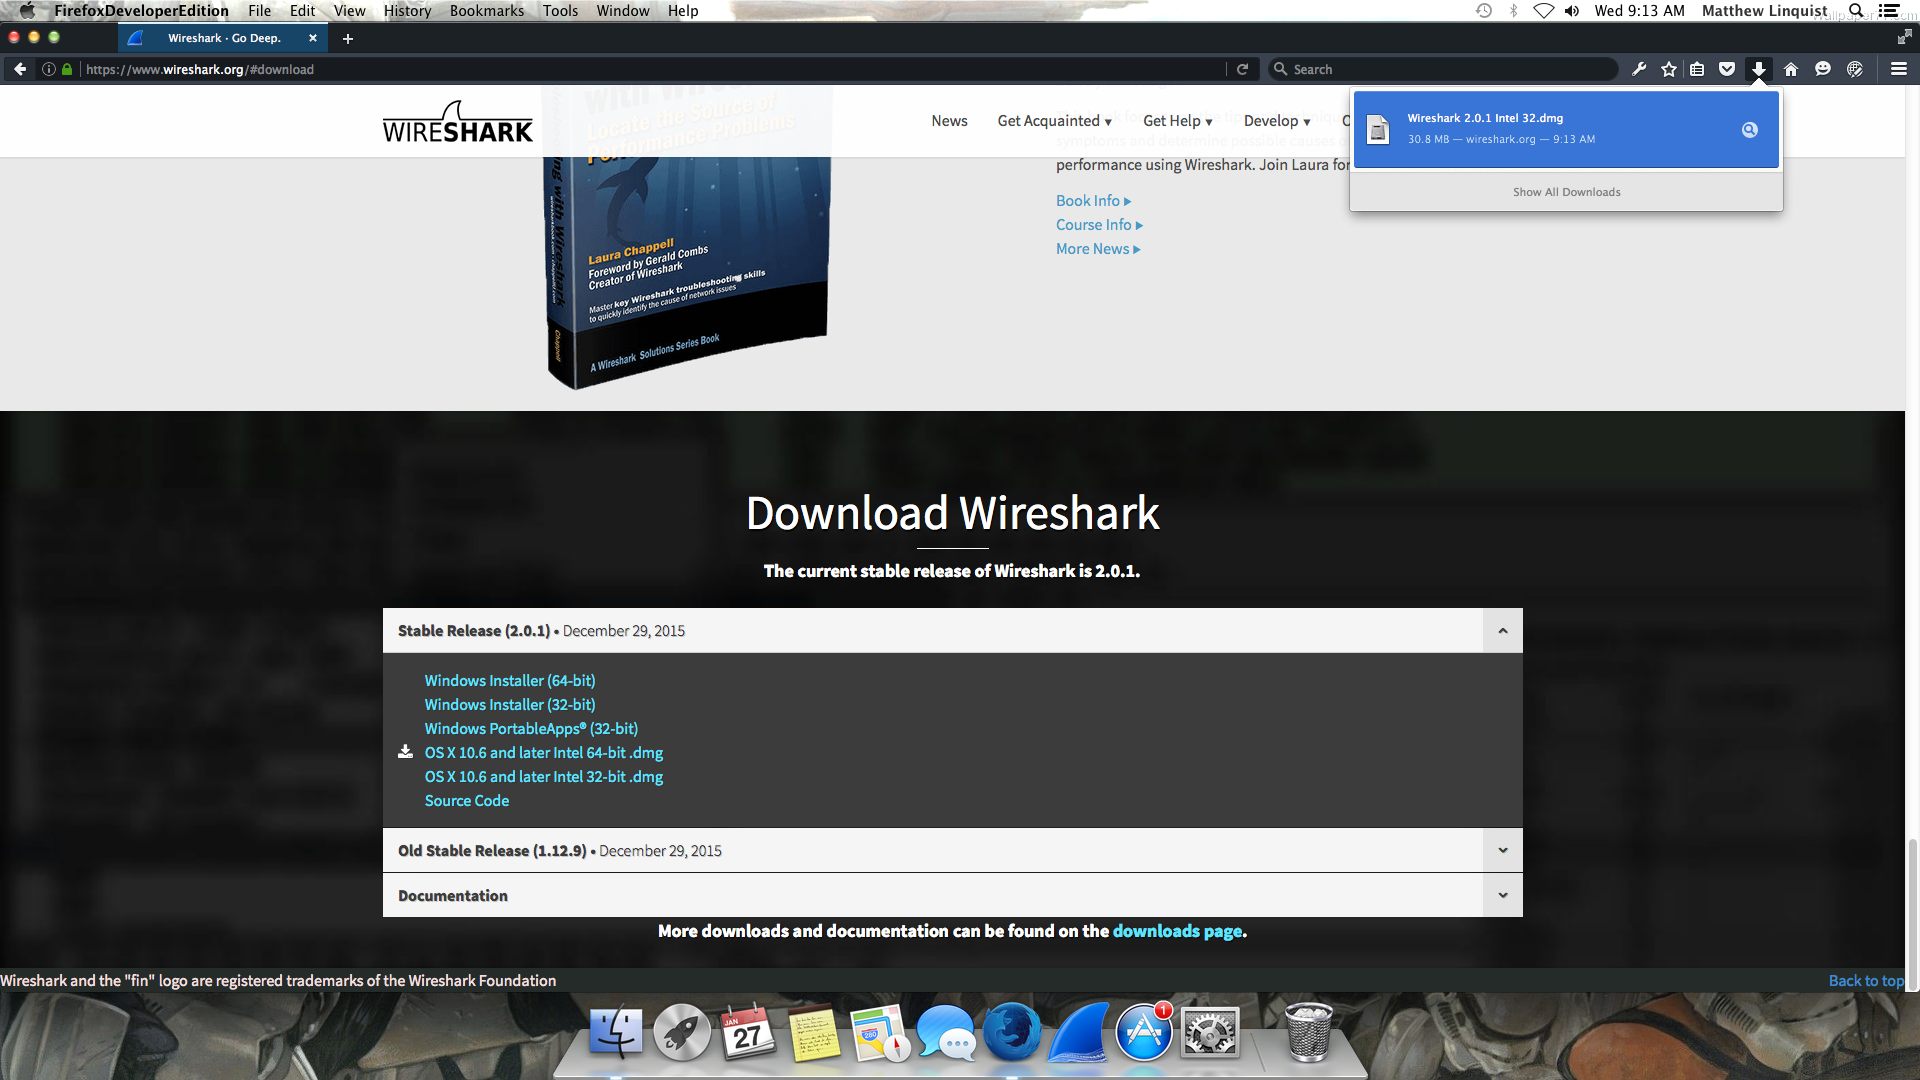Click Show All Downloads button
This screenshot has width=1920, height=1080.
(1566, 192)
